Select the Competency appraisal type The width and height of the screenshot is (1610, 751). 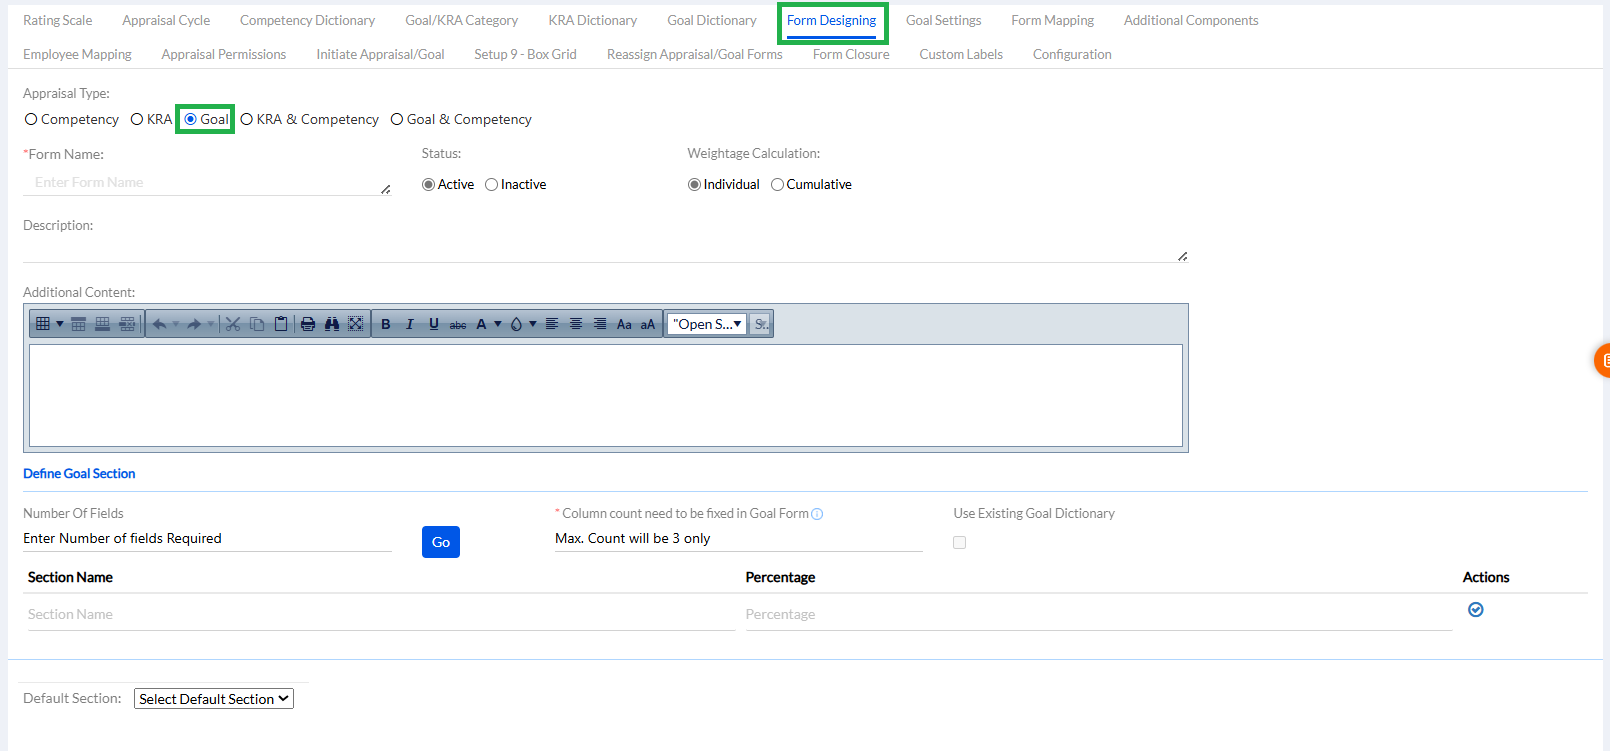point(32,119)
